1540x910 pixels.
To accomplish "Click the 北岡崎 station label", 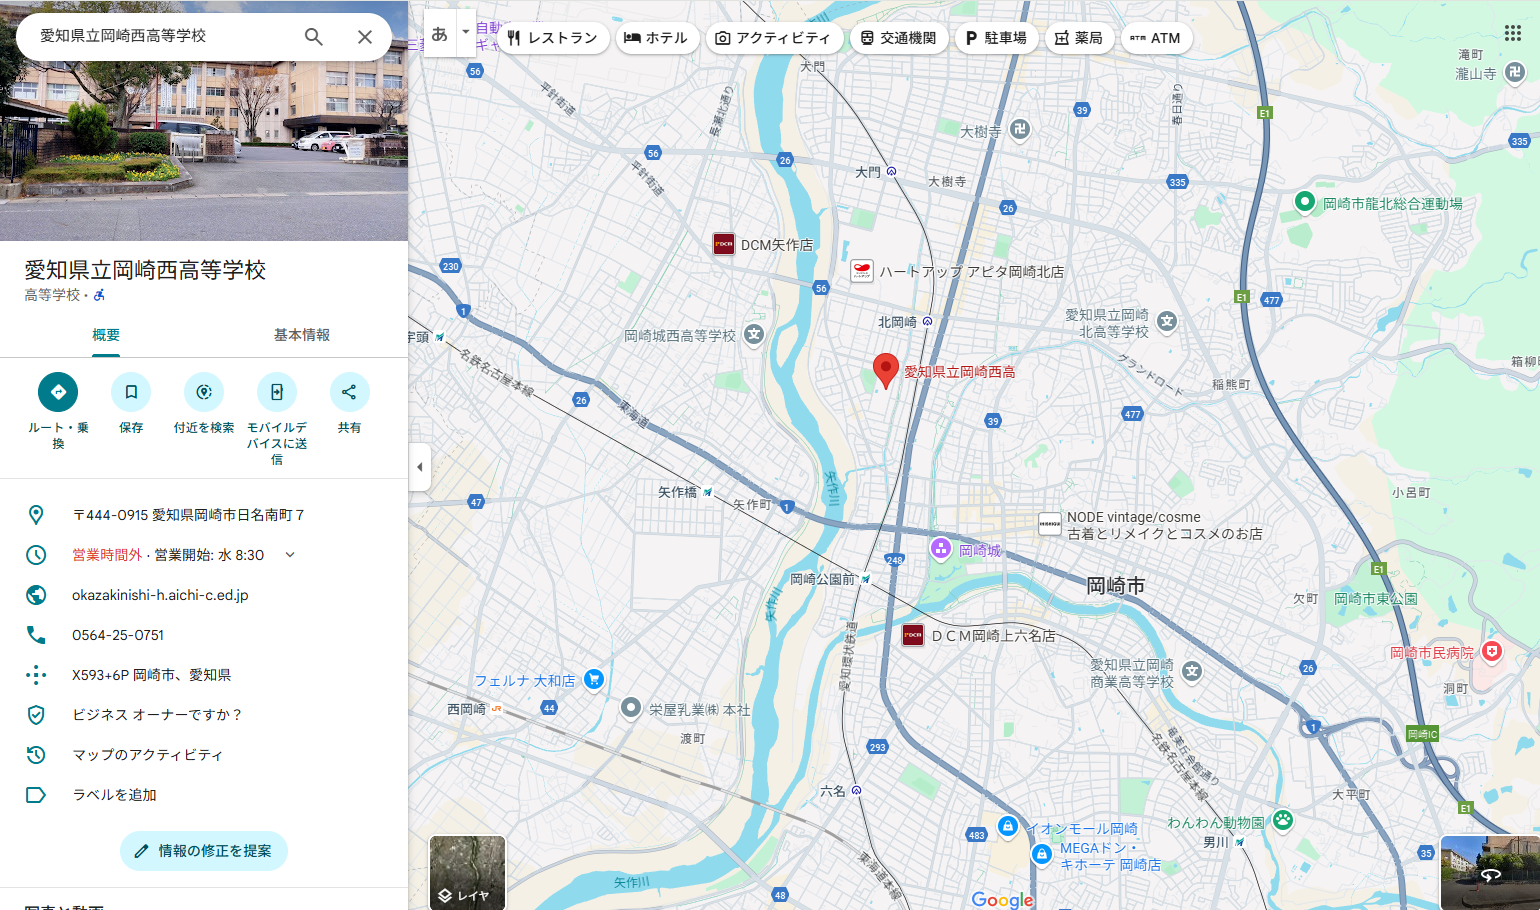I will pyautogui.click(x=897, y=322).
